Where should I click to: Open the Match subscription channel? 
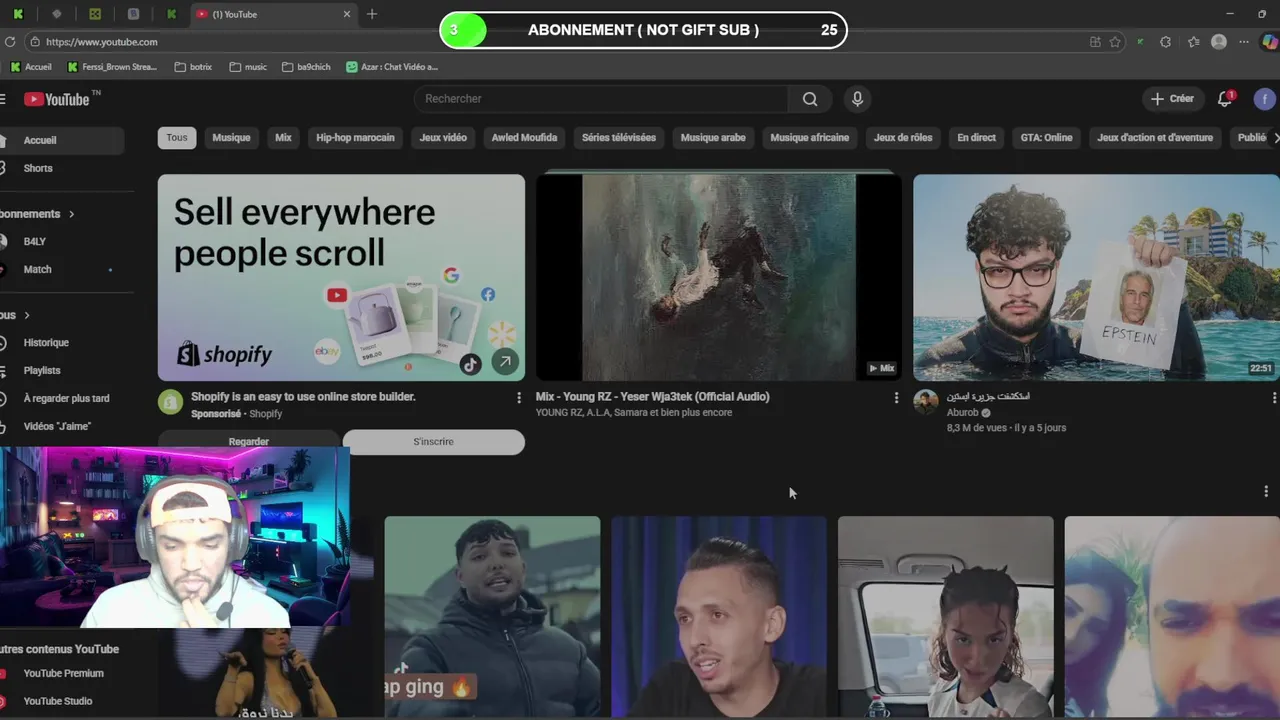pyautogui.click(x=61, y=269)
